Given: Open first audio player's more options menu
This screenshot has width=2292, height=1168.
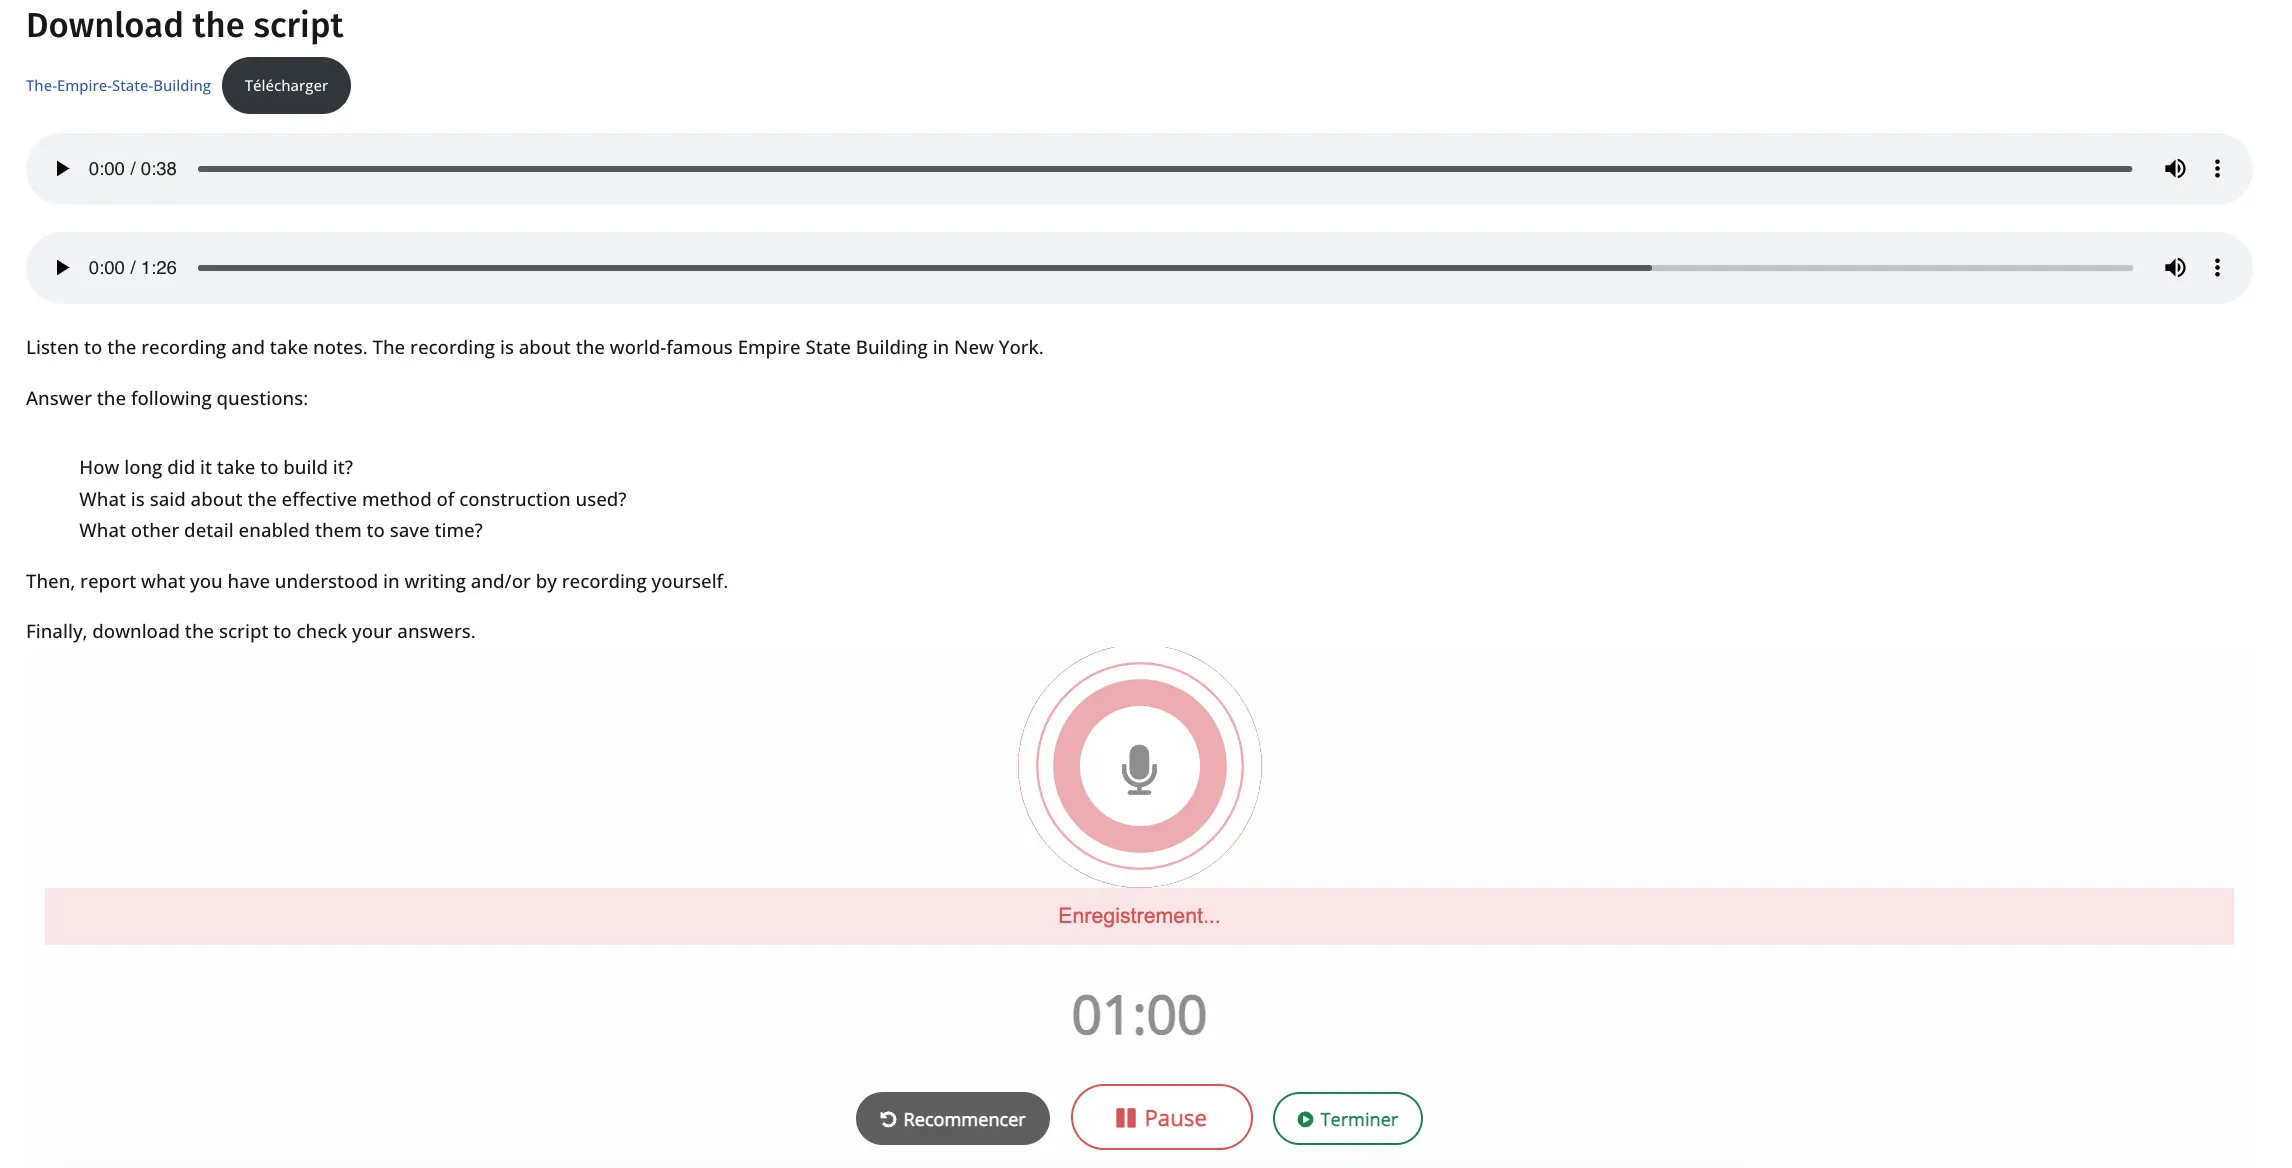Looking at the screenshot, I should pos(2217,169).
